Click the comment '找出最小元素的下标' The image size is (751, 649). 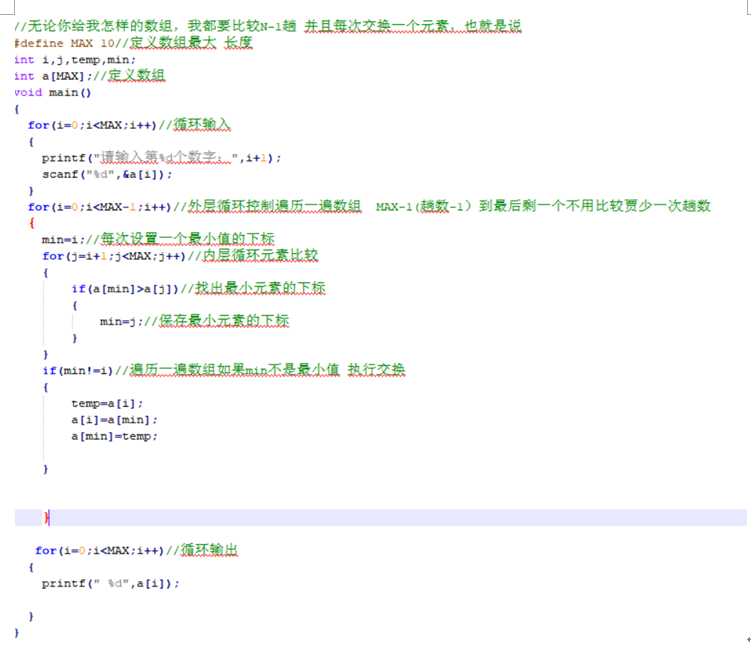tap(260, 288)
